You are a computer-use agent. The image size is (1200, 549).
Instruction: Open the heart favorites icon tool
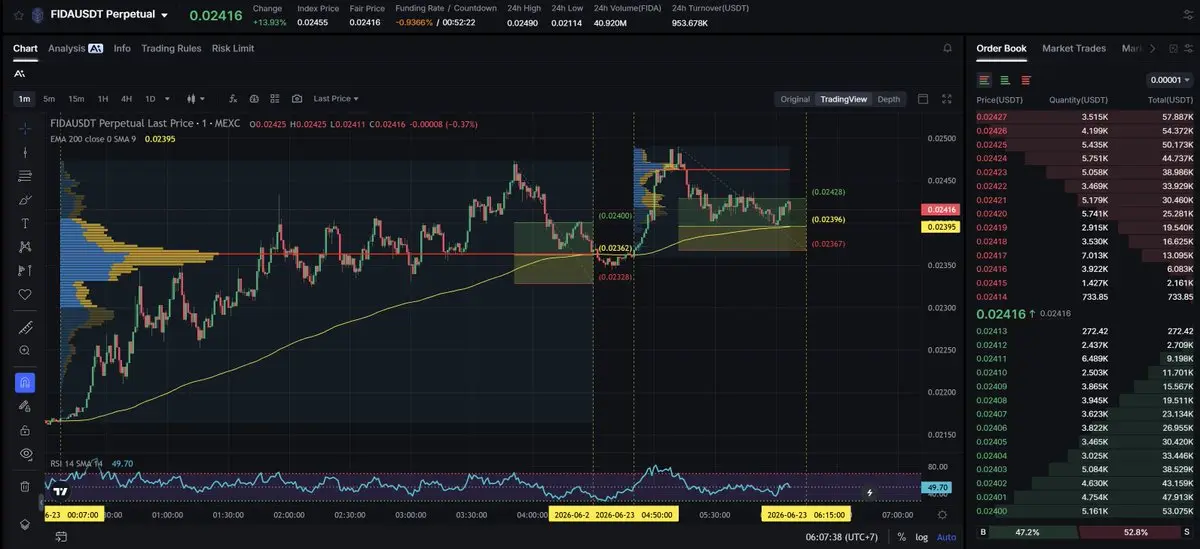(x=25, y=294)
